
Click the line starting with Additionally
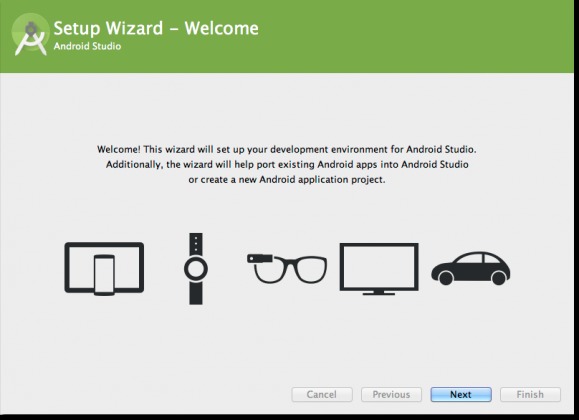pyautogui.click(x=287, y=164)
